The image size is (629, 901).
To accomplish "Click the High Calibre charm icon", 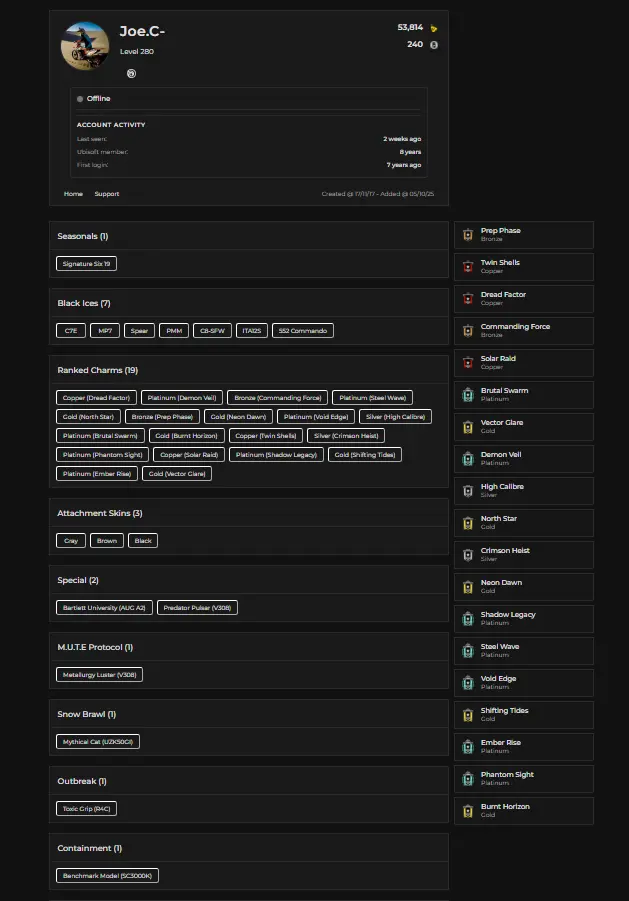I will click(x=468, y=491).
